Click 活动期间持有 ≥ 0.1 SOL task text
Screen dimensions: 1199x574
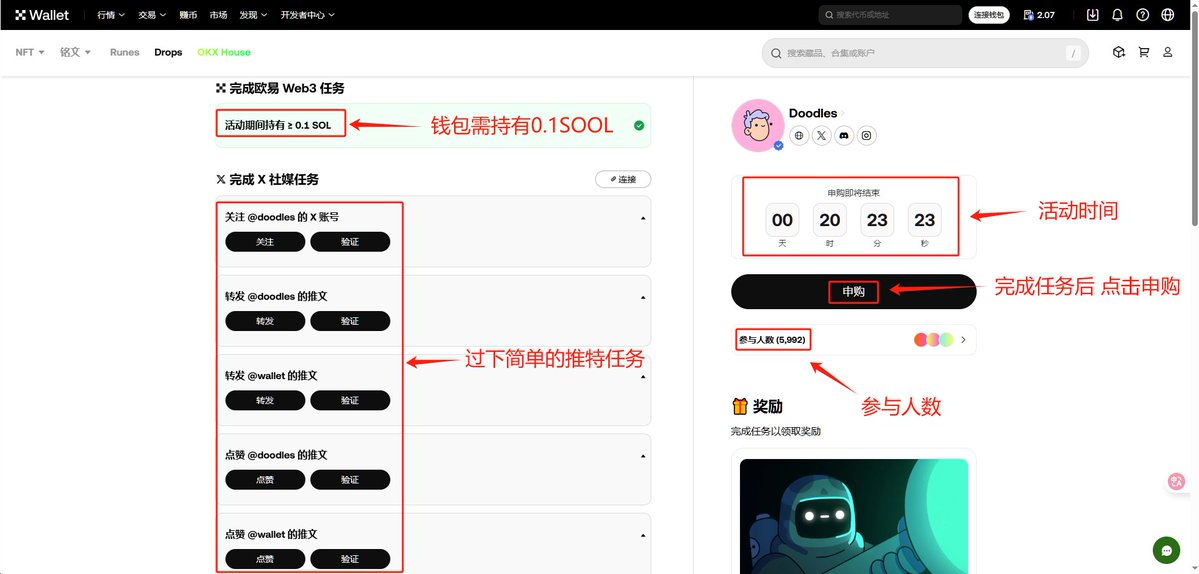[278, 125]
